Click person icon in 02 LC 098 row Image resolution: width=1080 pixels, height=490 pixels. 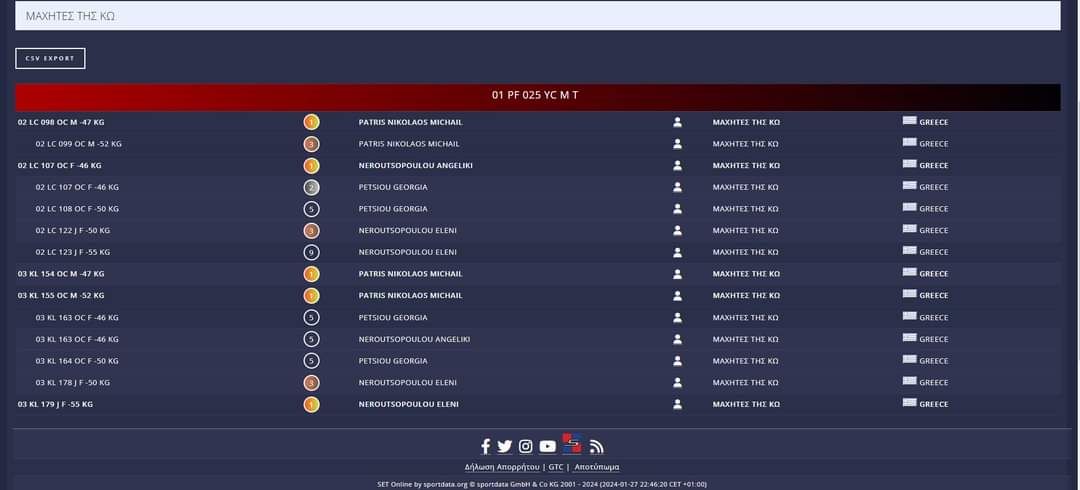coord(677,122)
